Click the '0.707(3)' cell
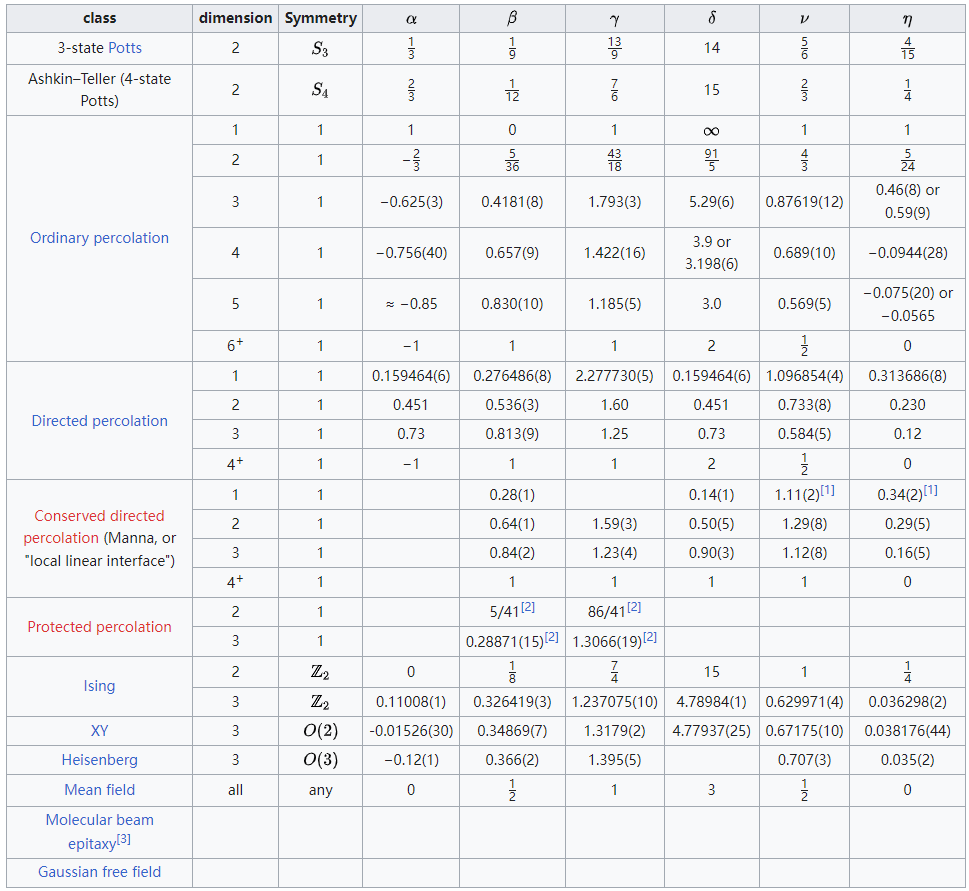The width and height of the screenshot is (969, 891). point(804,760)
